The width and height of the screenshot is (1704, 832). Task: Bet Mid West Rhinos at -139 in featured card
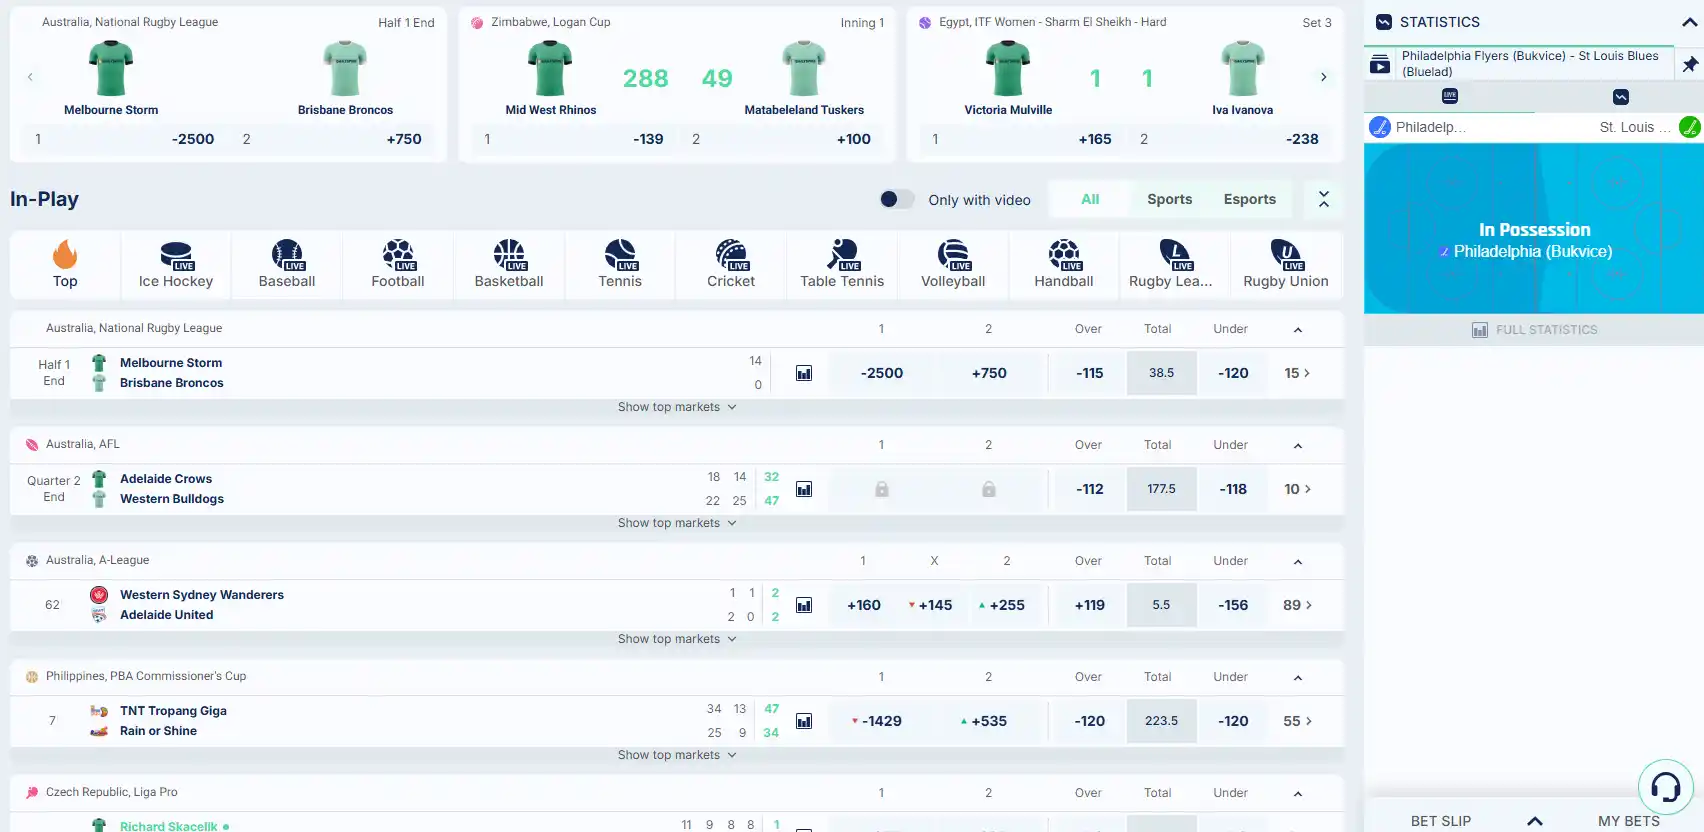tap(573, 139)
